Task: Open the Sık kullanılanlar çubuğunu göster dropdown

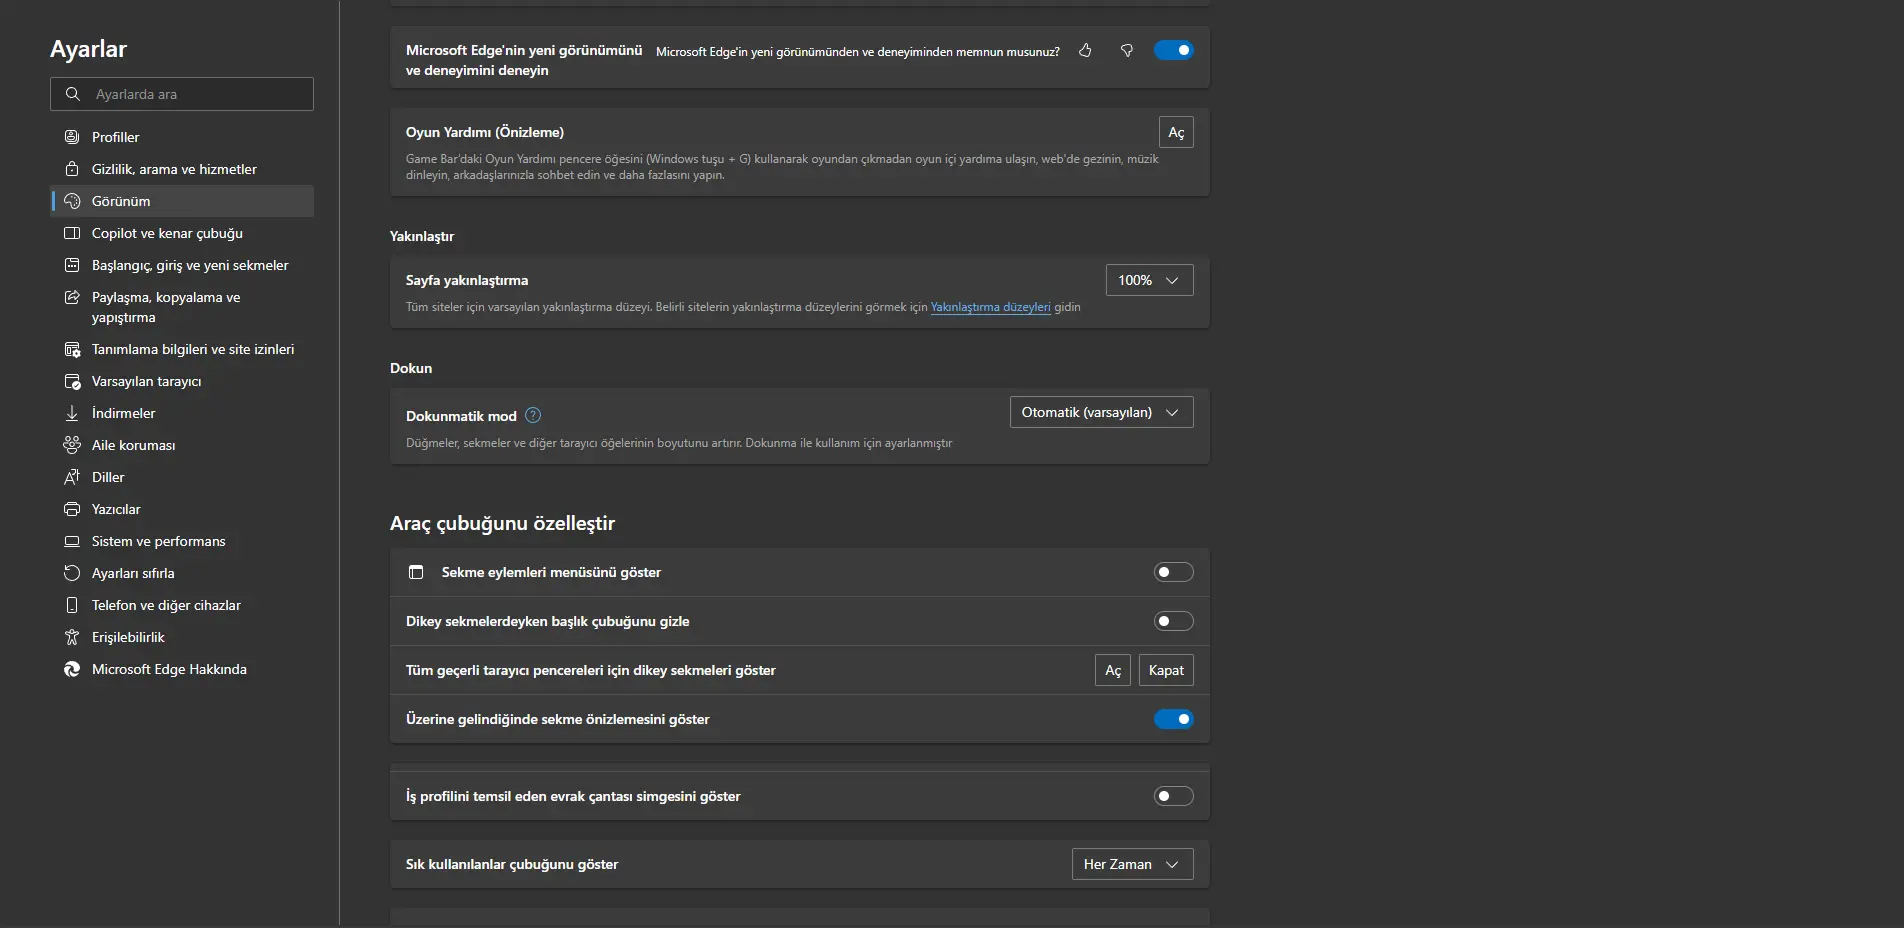Action: tap(1133, 864)
